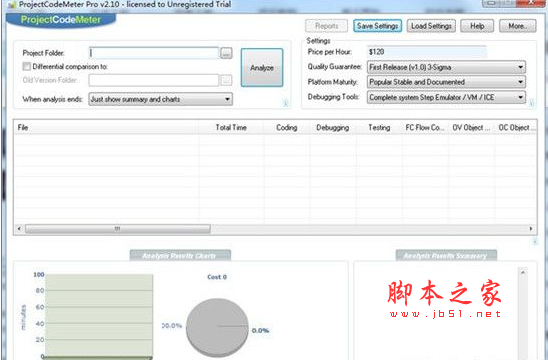This screenshot has width=548, height=360.
Task: Sort by the FC Flow Co... column header
Action: (x=425, y=128)
